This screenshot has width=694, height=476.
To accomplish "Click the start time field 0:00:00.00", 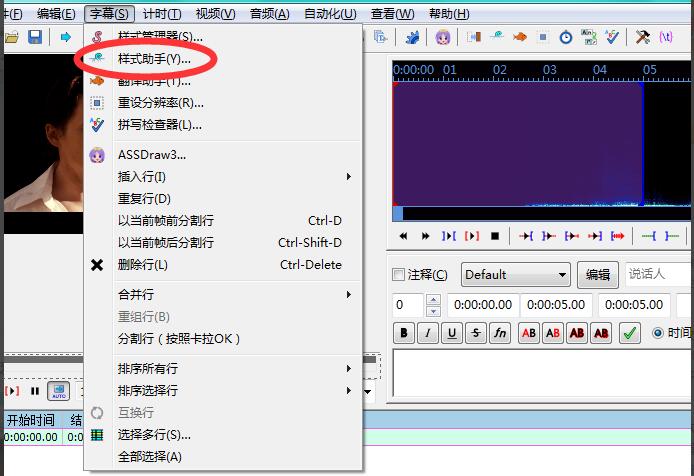I will pos(483,305).
